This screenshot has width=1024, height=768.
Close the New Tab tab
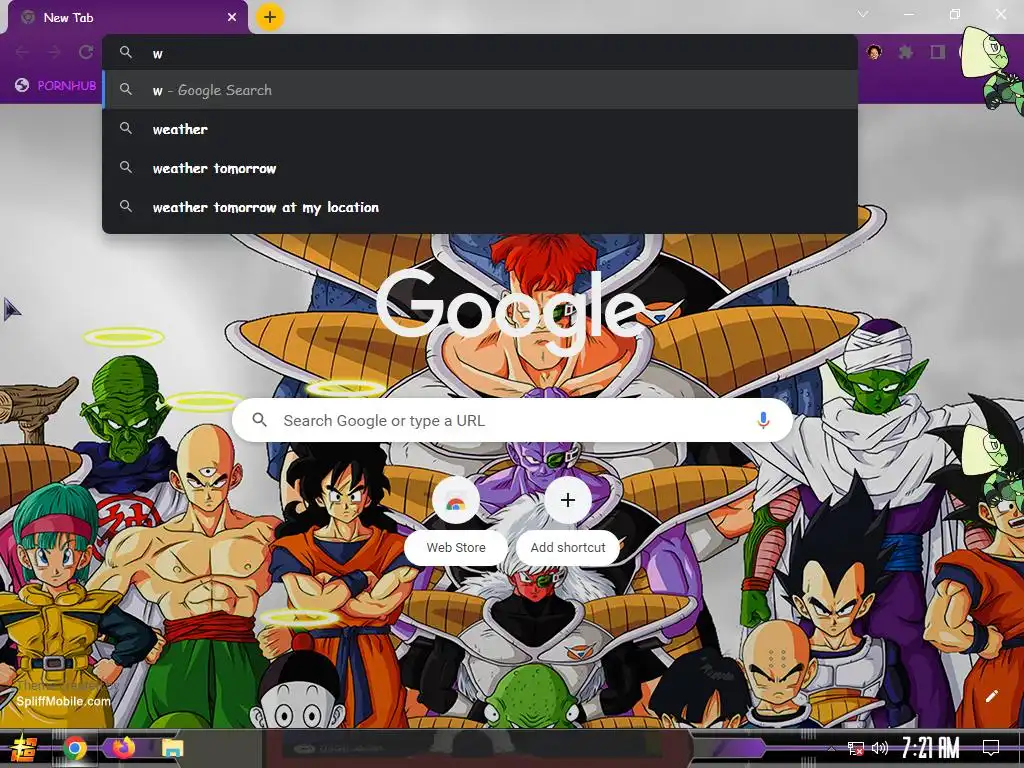point(232,17)
